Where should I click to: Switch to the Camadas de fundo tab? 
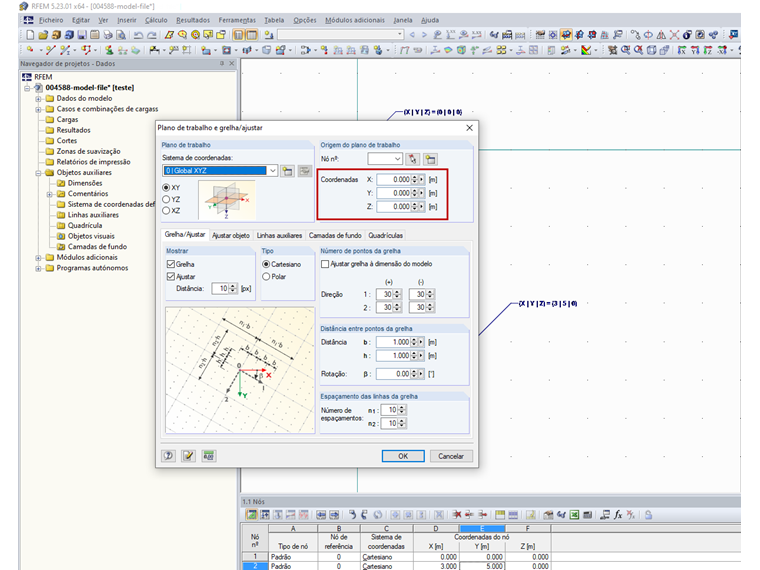coord(335,236)
